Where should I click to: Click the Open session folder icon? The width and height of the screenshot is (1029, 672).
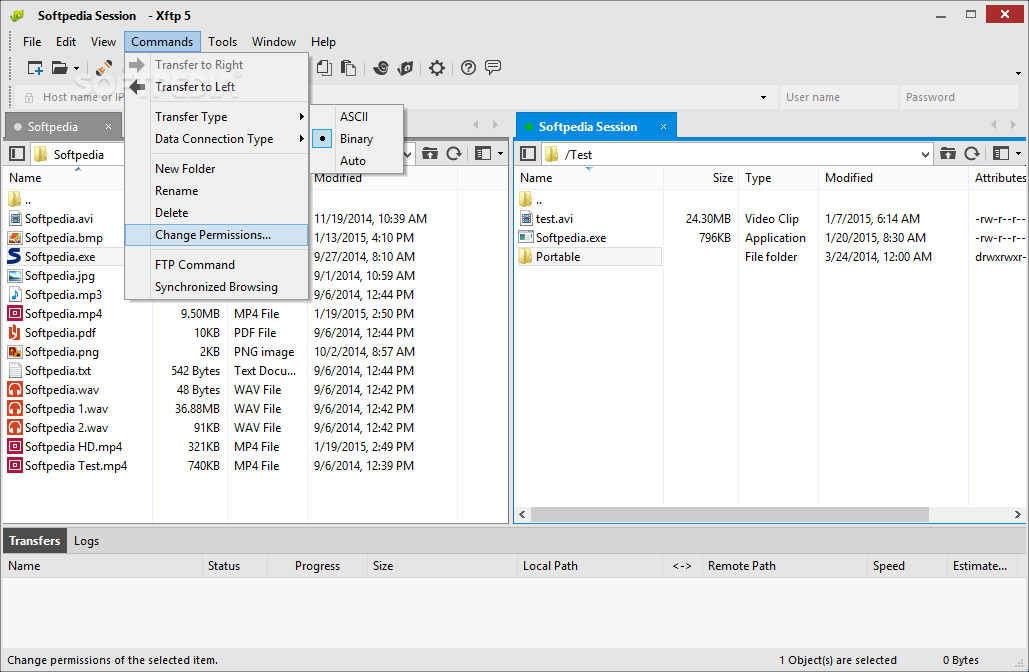(x=60, y=68)
